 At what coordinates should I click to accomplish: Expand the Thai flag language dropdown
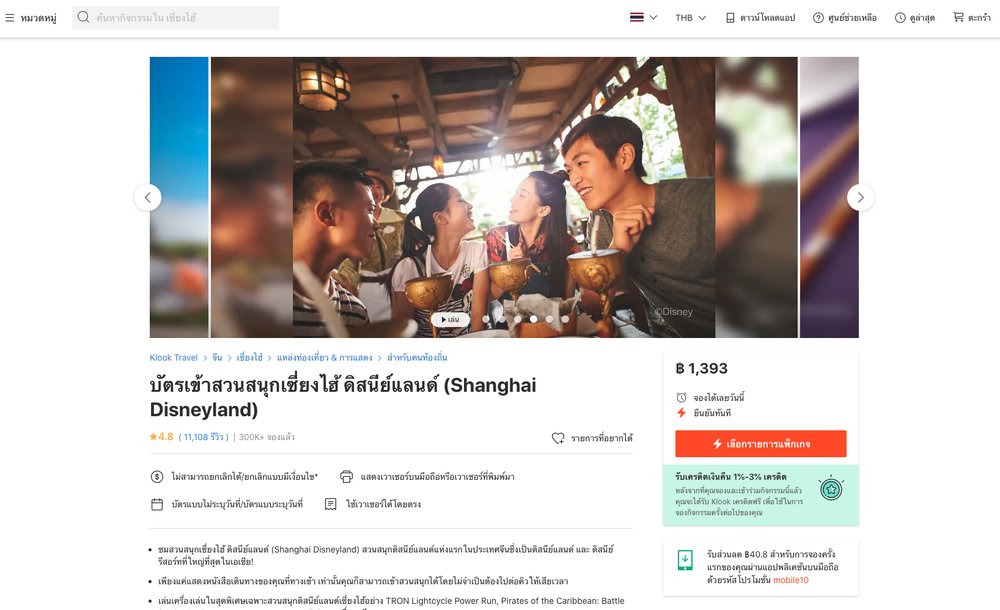(x=643, y=18)
